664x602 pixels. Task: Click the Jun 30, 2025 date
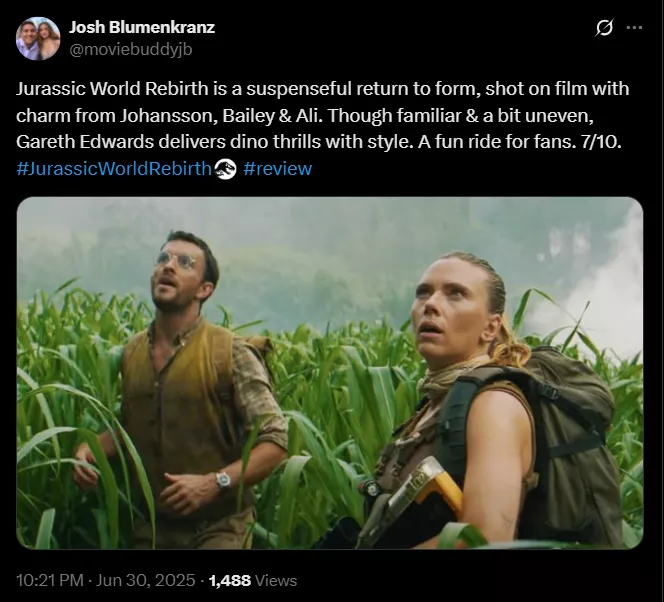tap(145, 580)
